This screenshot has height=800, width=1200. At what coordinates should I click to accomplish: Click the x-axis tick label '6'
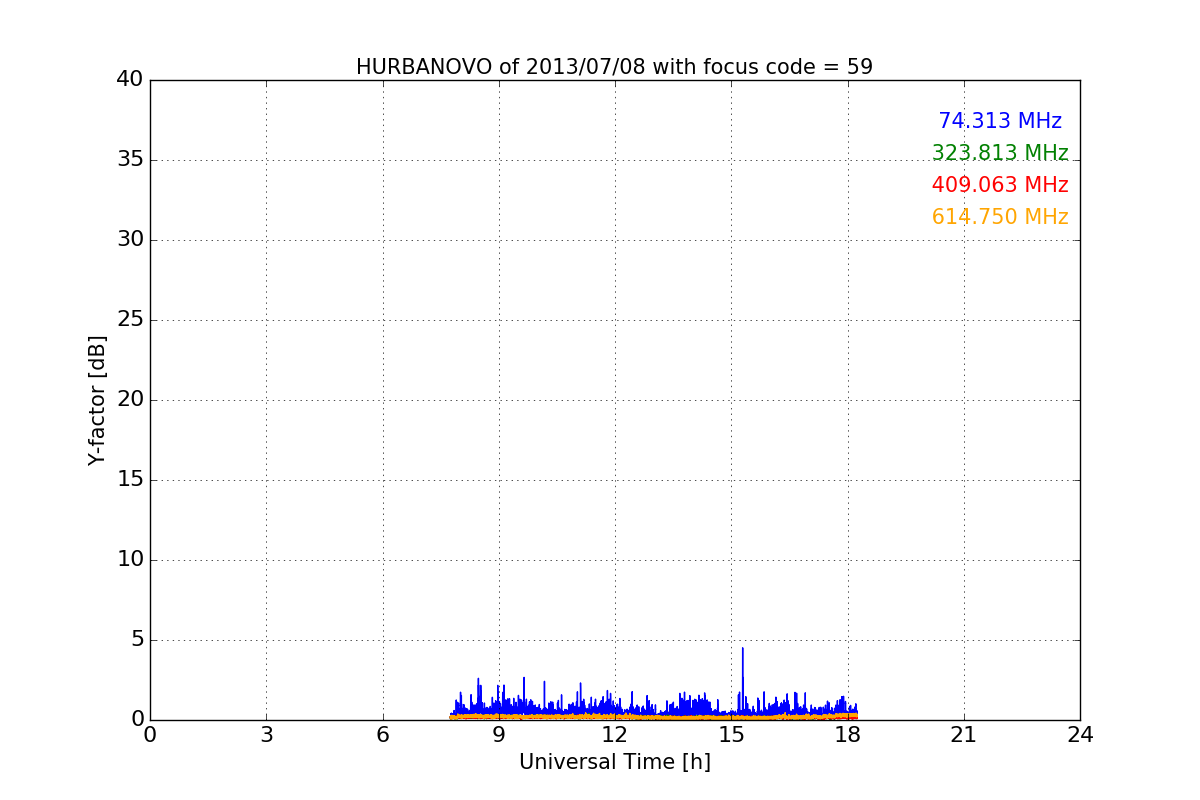tap(383, 735)
